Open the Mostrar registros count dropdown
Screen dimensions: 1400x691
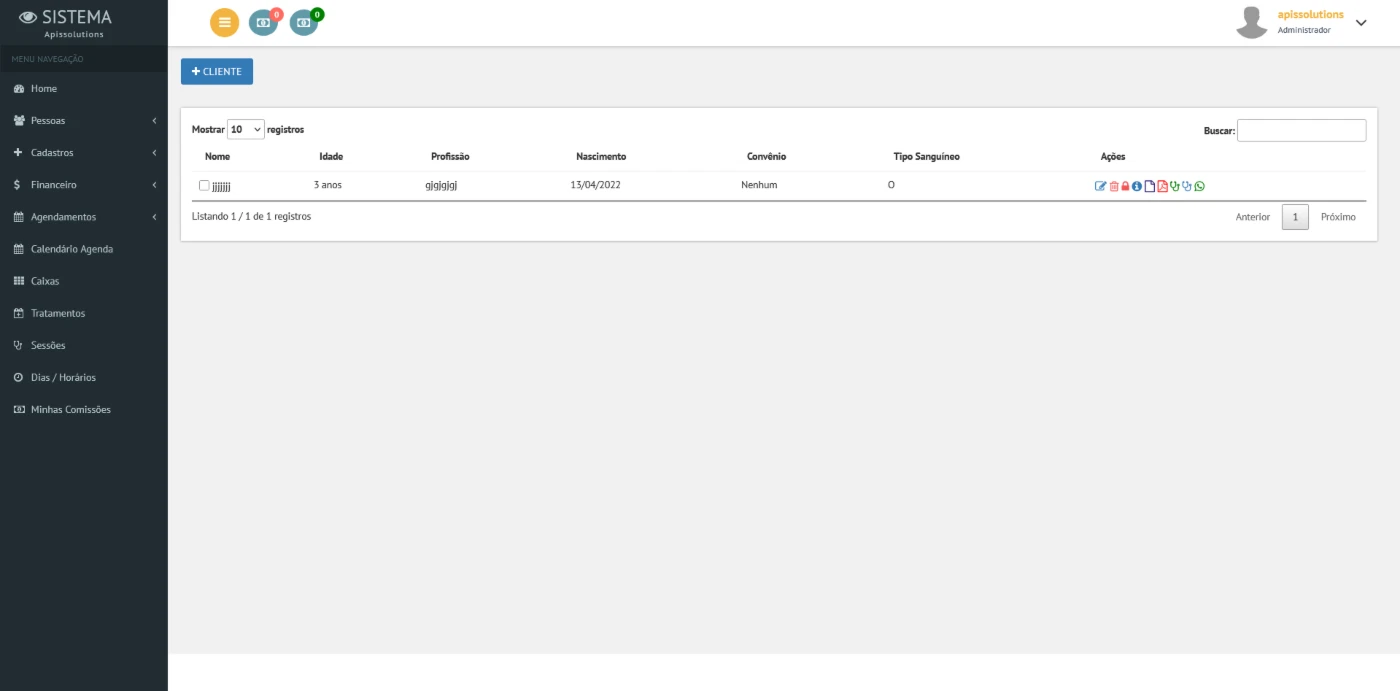[x=246, y=129]
